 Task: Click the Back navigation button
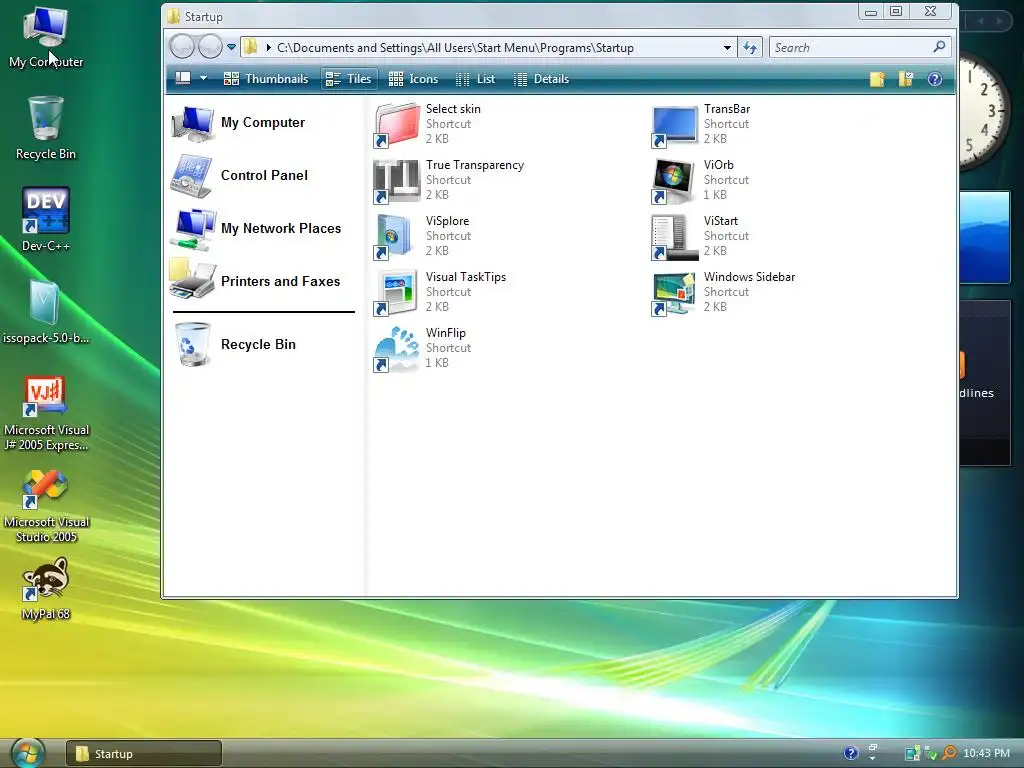click(x=182, y=47)
